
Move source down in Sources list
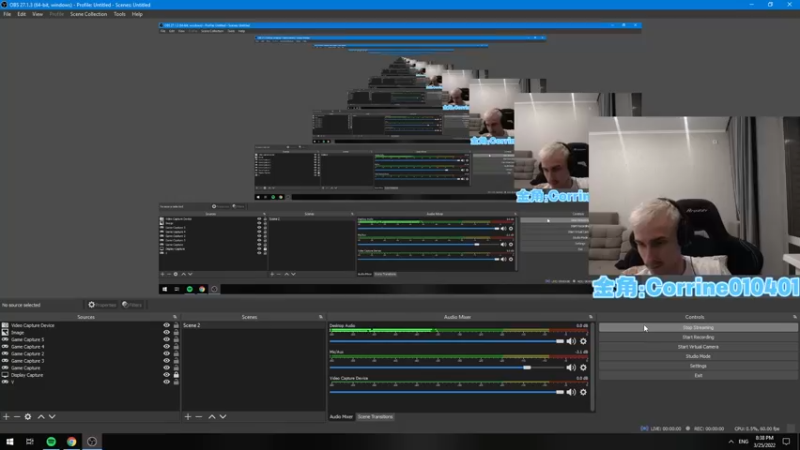(52, 417)
